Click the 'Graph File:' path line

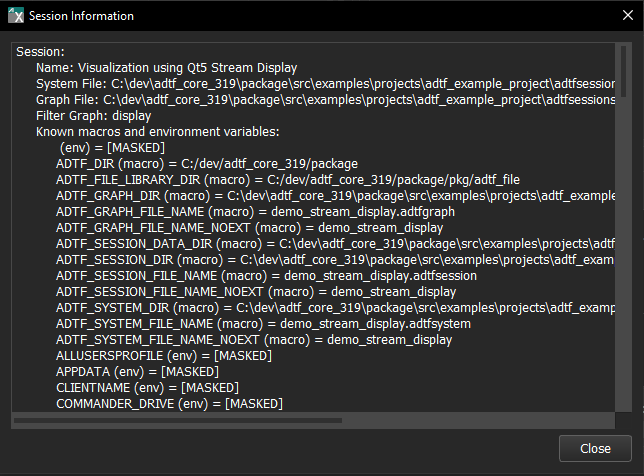pyautogui.click(x=325, y=100)
